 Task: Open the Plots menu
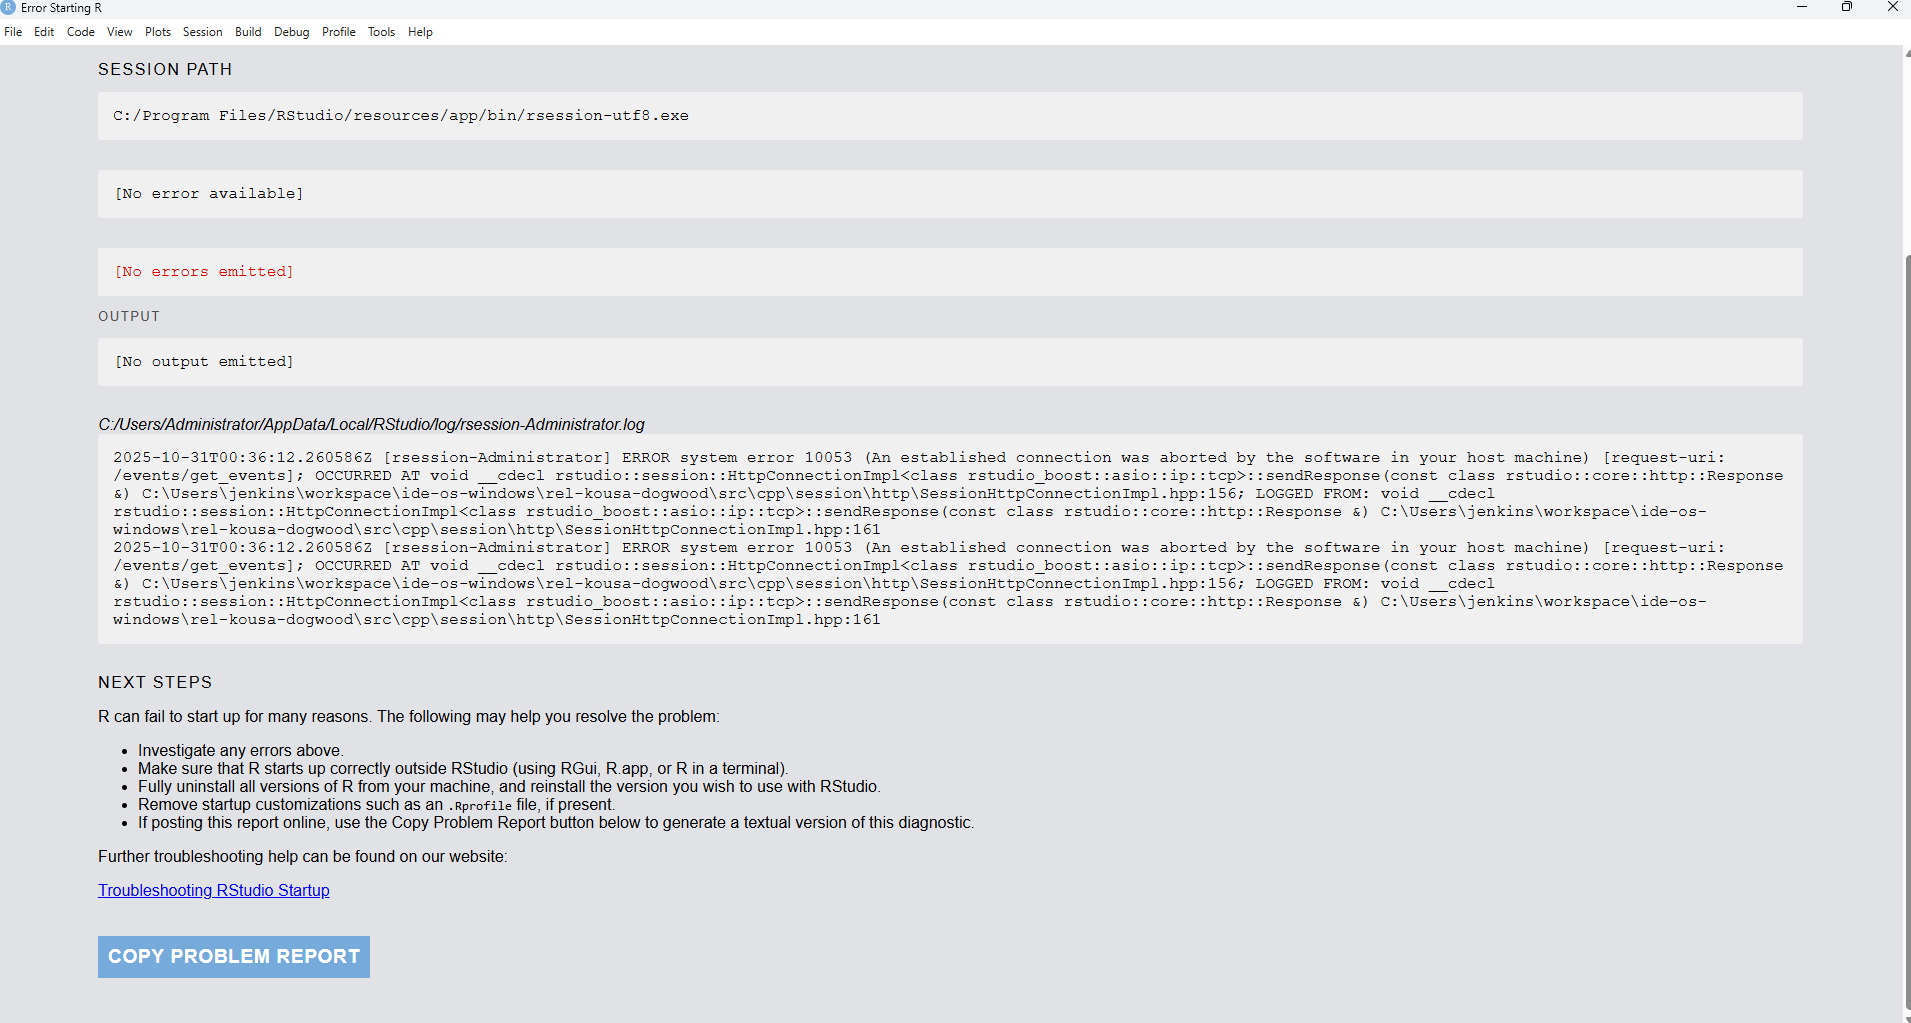click(x=158, y=32)
